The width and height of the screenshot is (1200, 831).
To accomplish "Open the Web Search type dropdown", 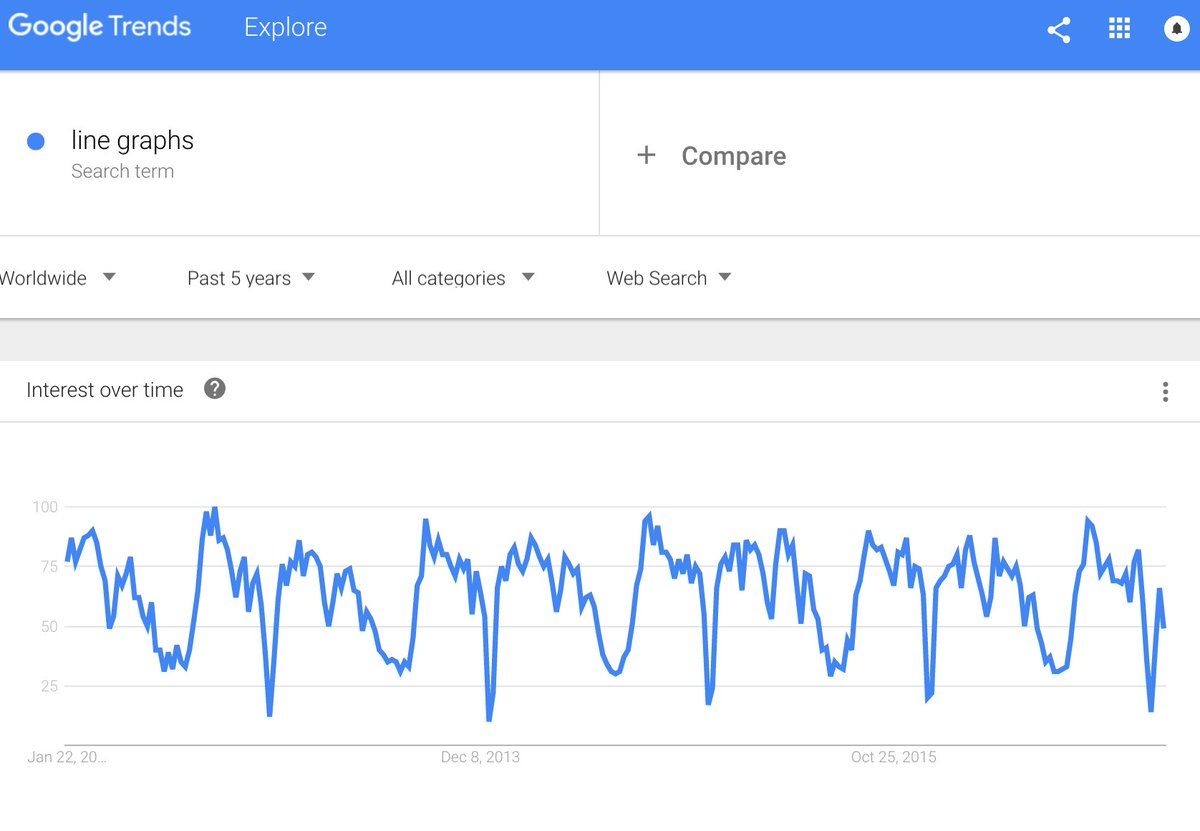I will pos(669,278).
